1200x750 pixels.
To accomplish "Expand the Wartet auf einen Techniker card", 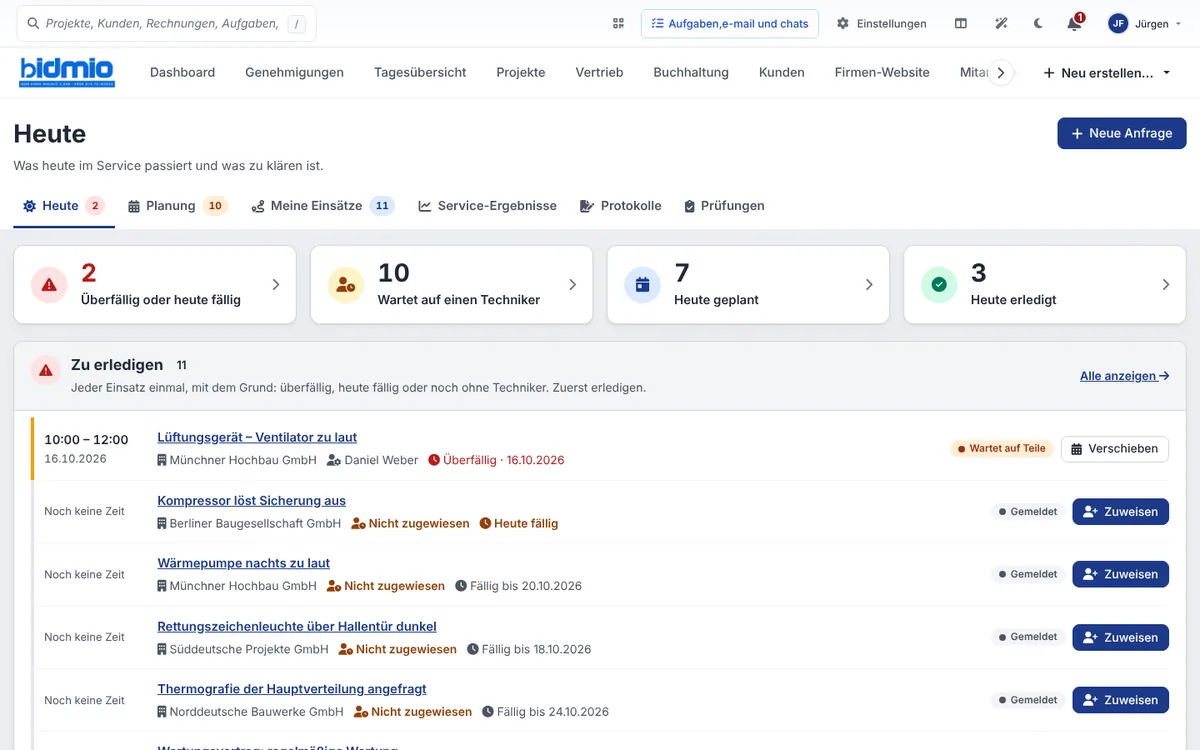I will coord(452,285).
